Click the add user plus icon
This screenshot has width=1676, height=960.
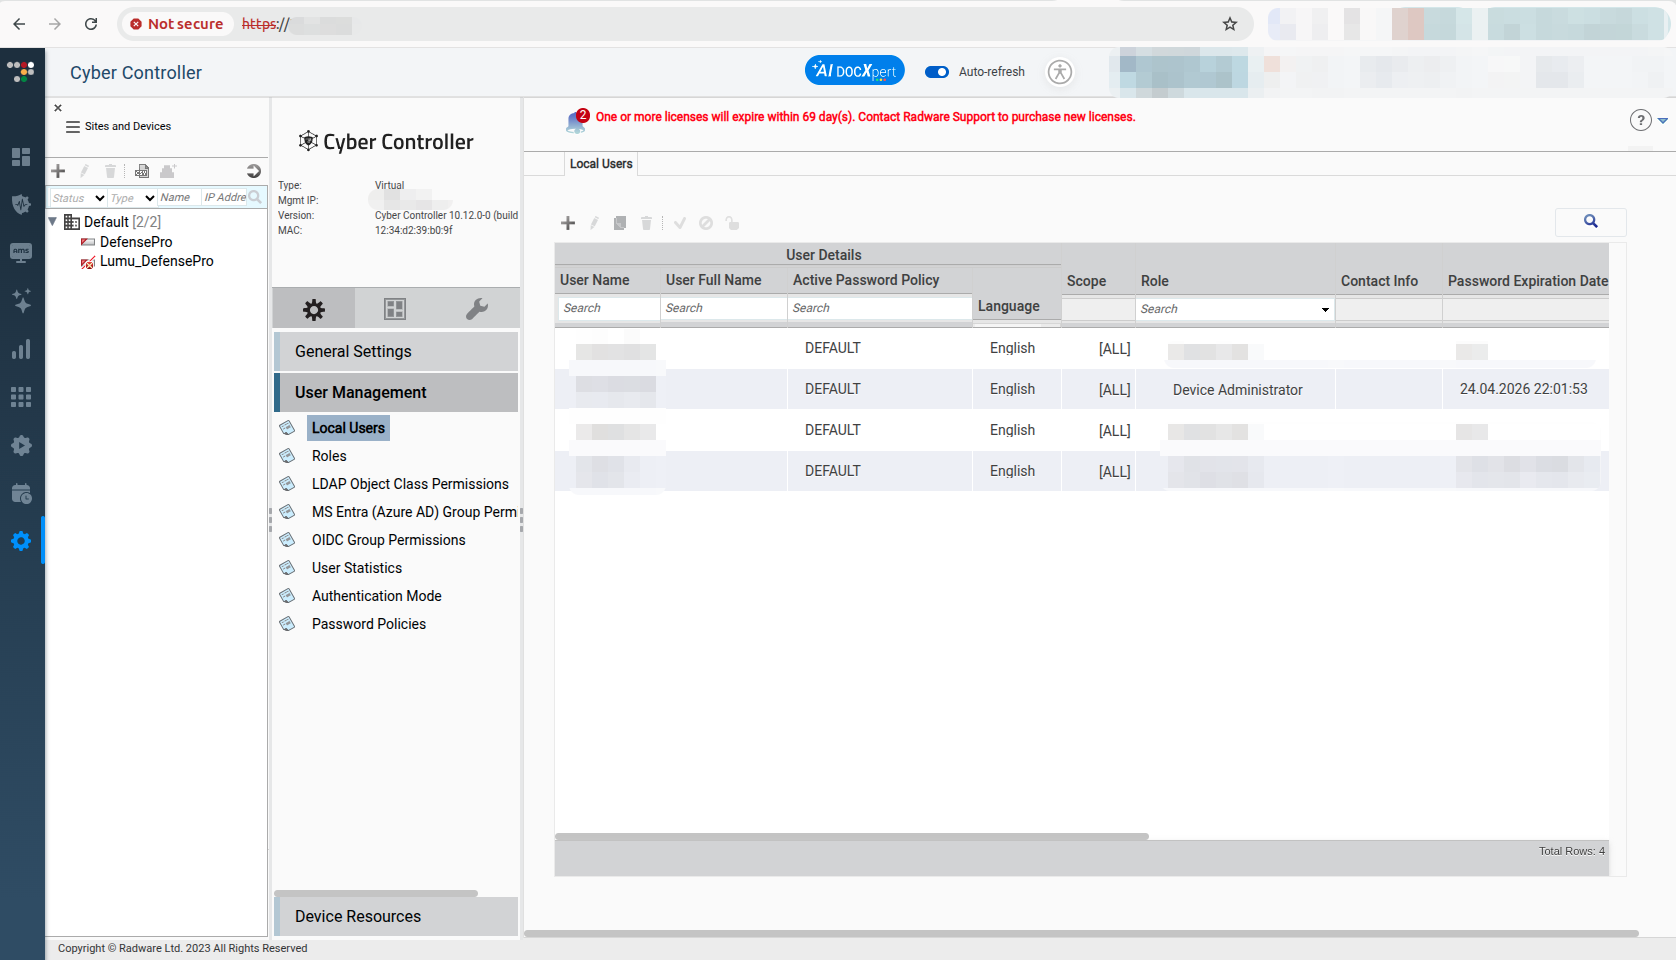coord(568,223)
